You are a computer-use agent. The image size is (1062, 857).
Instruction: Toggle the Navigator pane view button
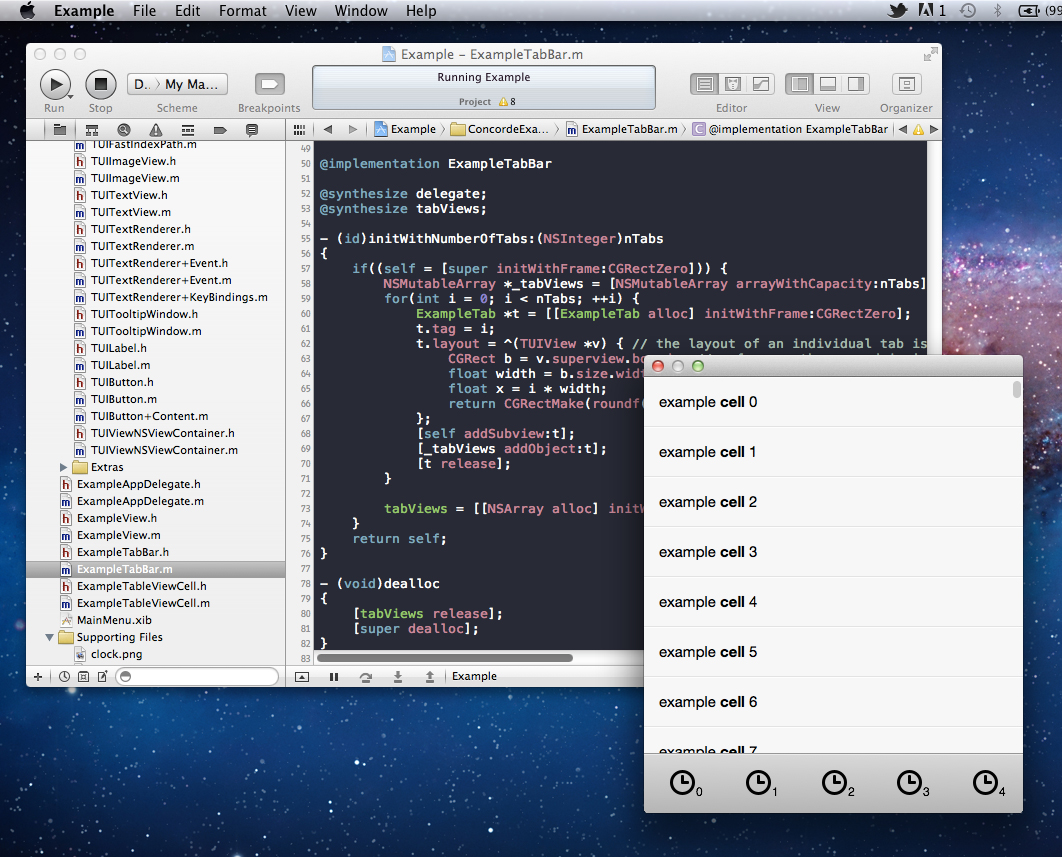pyautogui.click(x=799, y=84)
